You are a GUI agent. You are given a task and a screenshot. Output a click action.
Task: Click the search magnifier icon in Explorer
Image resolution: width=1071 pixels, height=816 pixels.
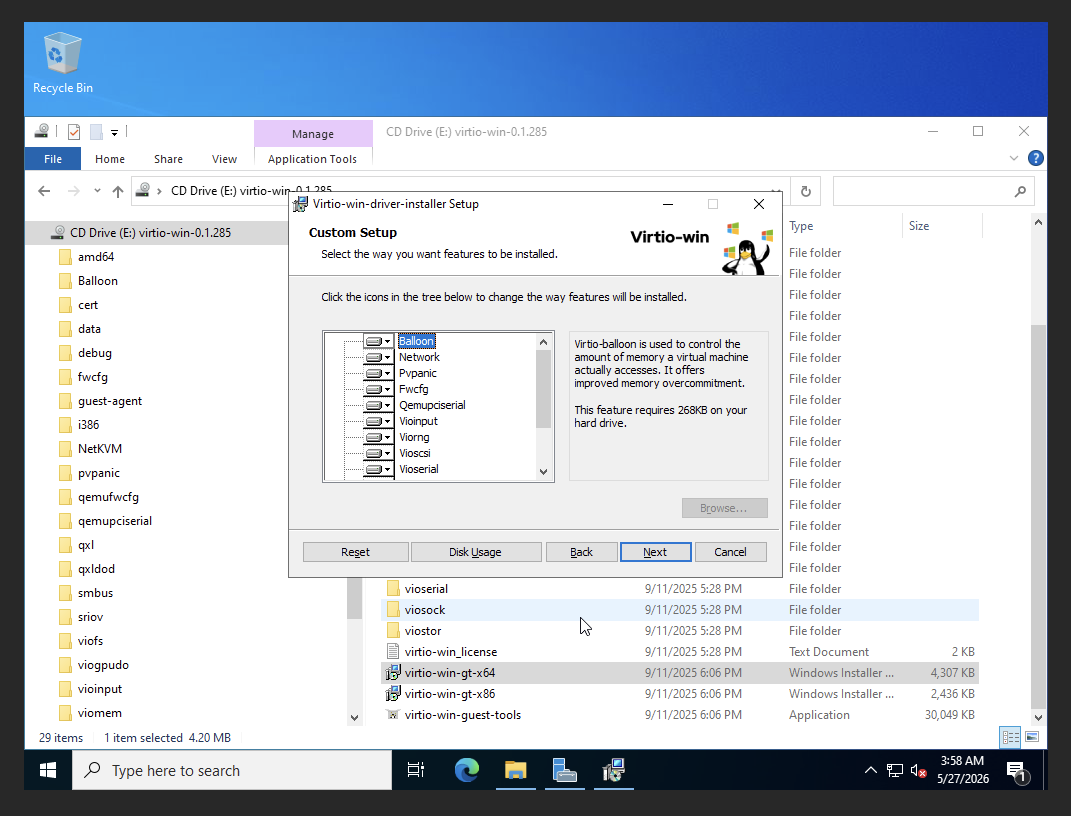(x=1020, y=192)
